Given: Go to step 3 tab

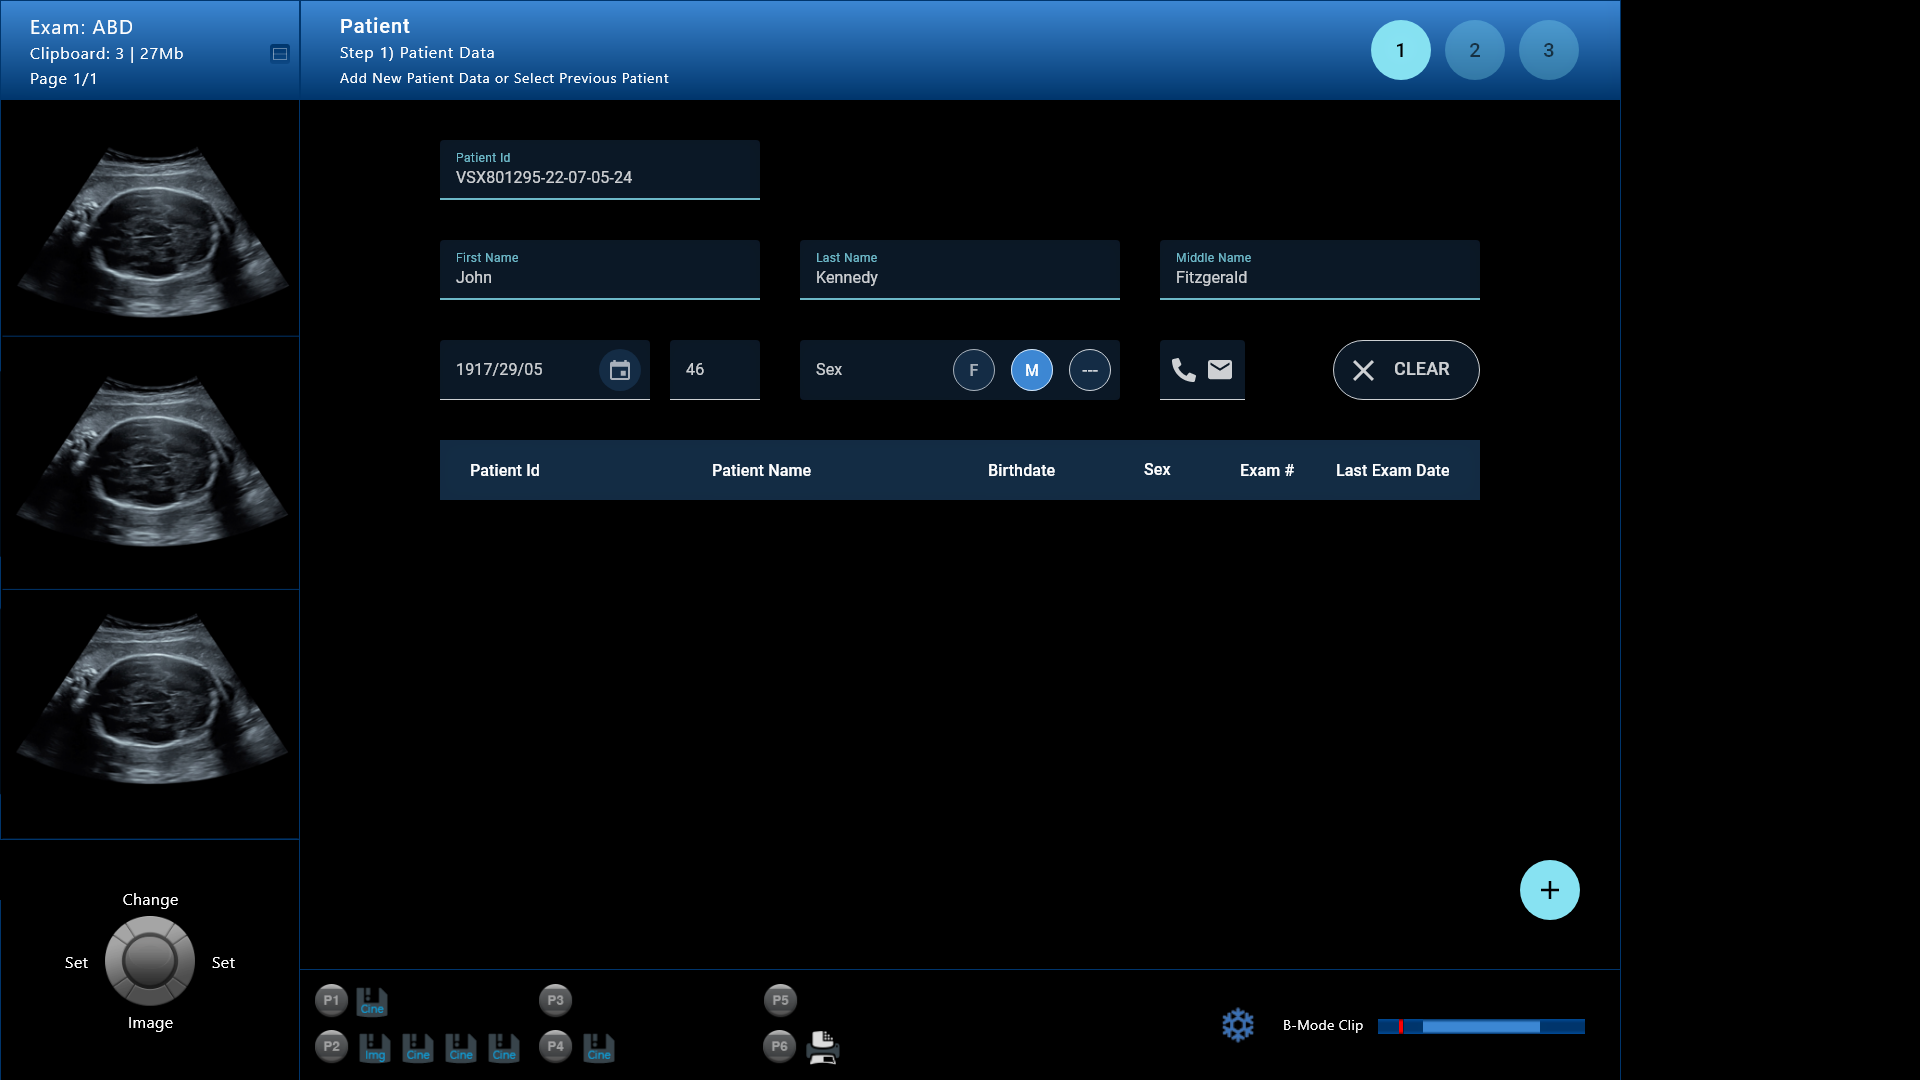Looking at the screenshot, I should (x=1548, y=50).
